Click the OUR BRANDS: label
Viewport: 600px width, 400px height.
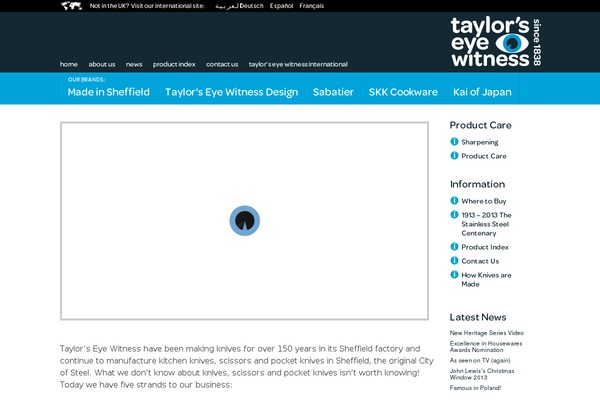point(86,80)
